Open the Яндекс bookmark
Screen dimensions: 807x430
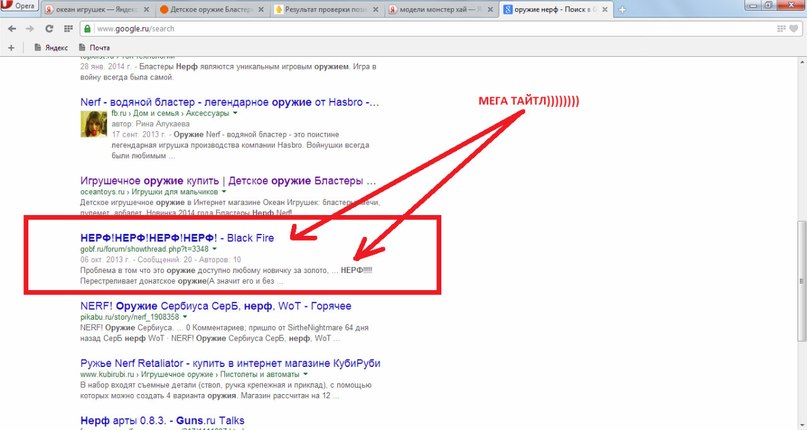pyautogui.click(x=51, y=47)
